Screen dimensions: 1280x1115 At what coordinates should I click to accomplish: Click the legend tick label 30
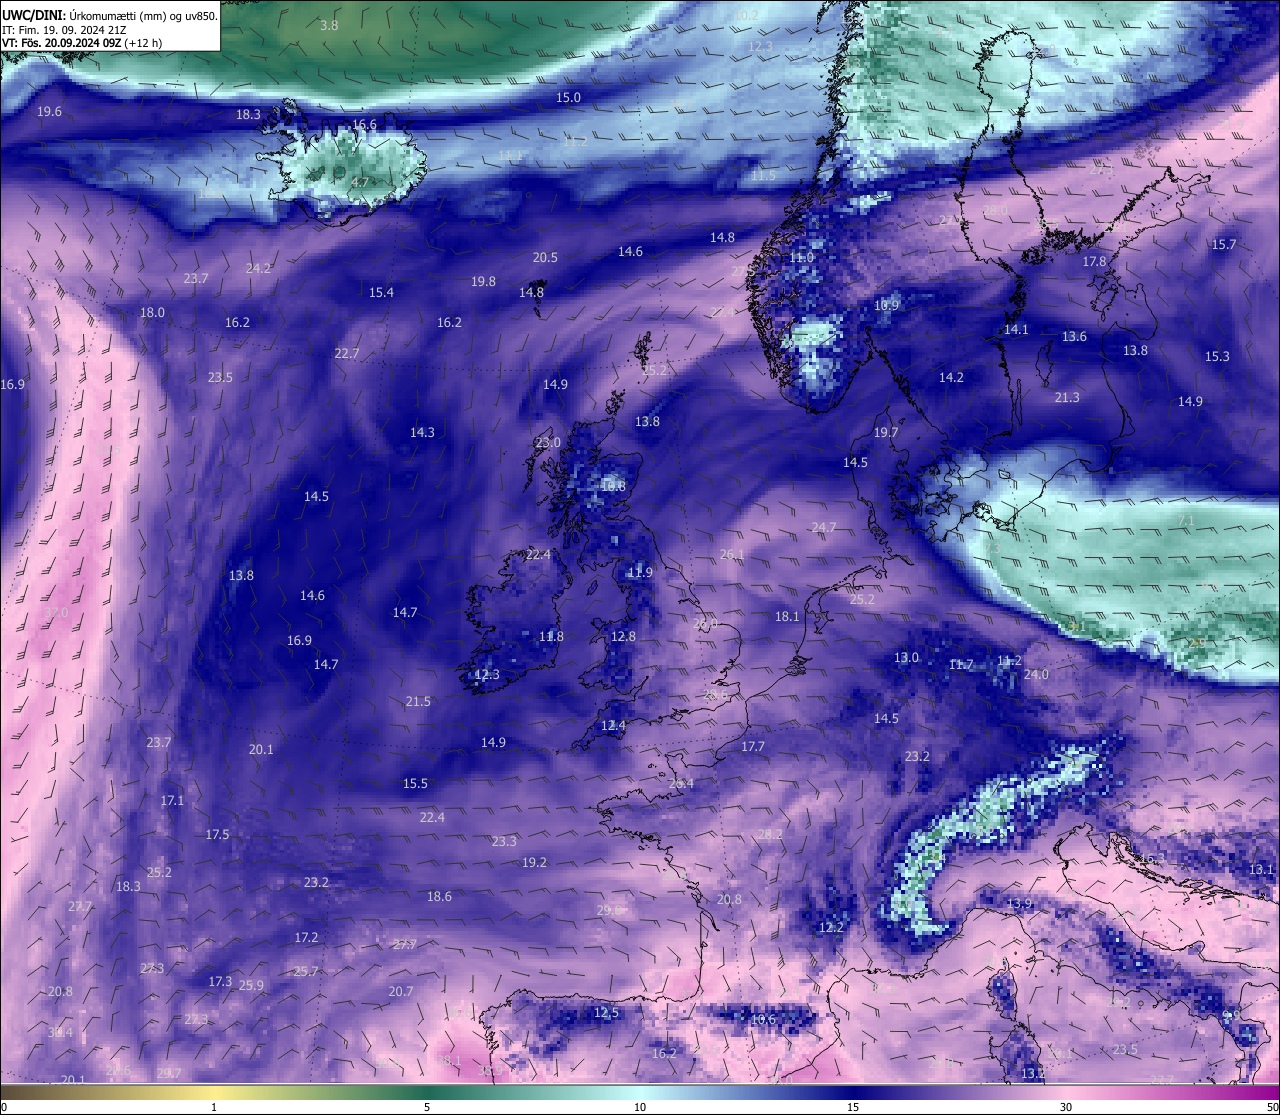(1066, 1107)
